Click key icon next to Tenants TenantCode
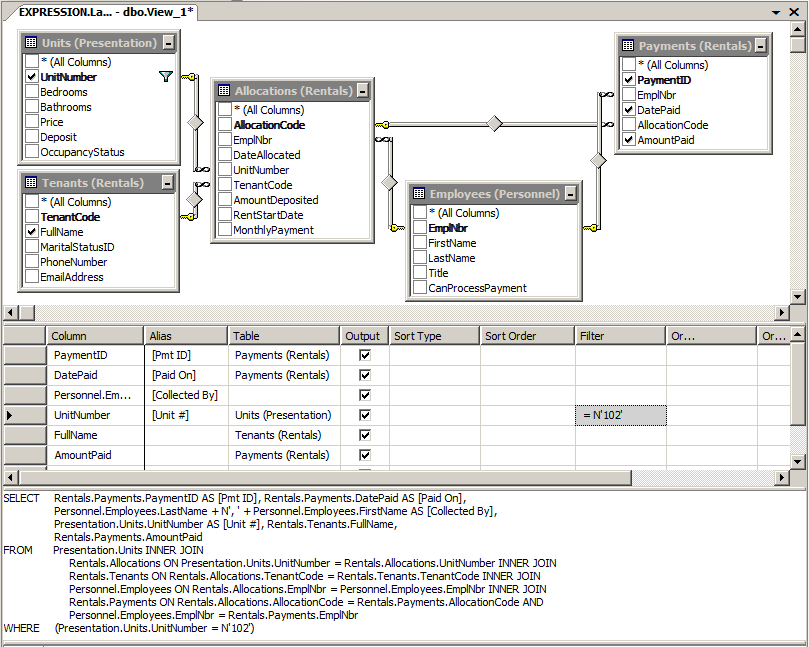 click(187, 217)
